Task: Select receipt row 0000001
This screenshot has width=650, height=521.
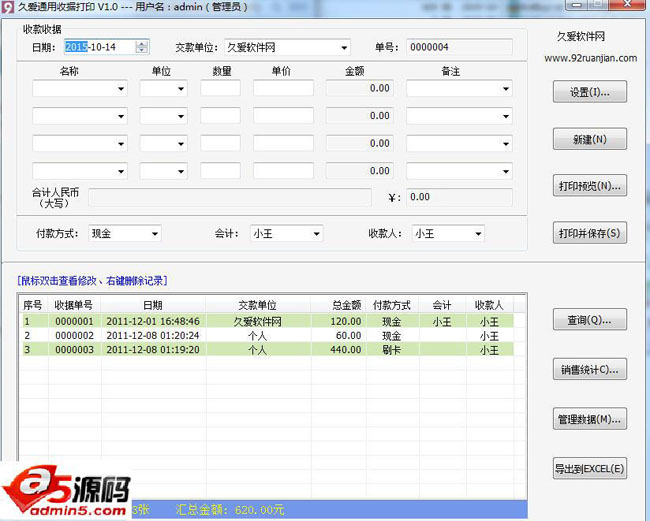Action: 267,321
